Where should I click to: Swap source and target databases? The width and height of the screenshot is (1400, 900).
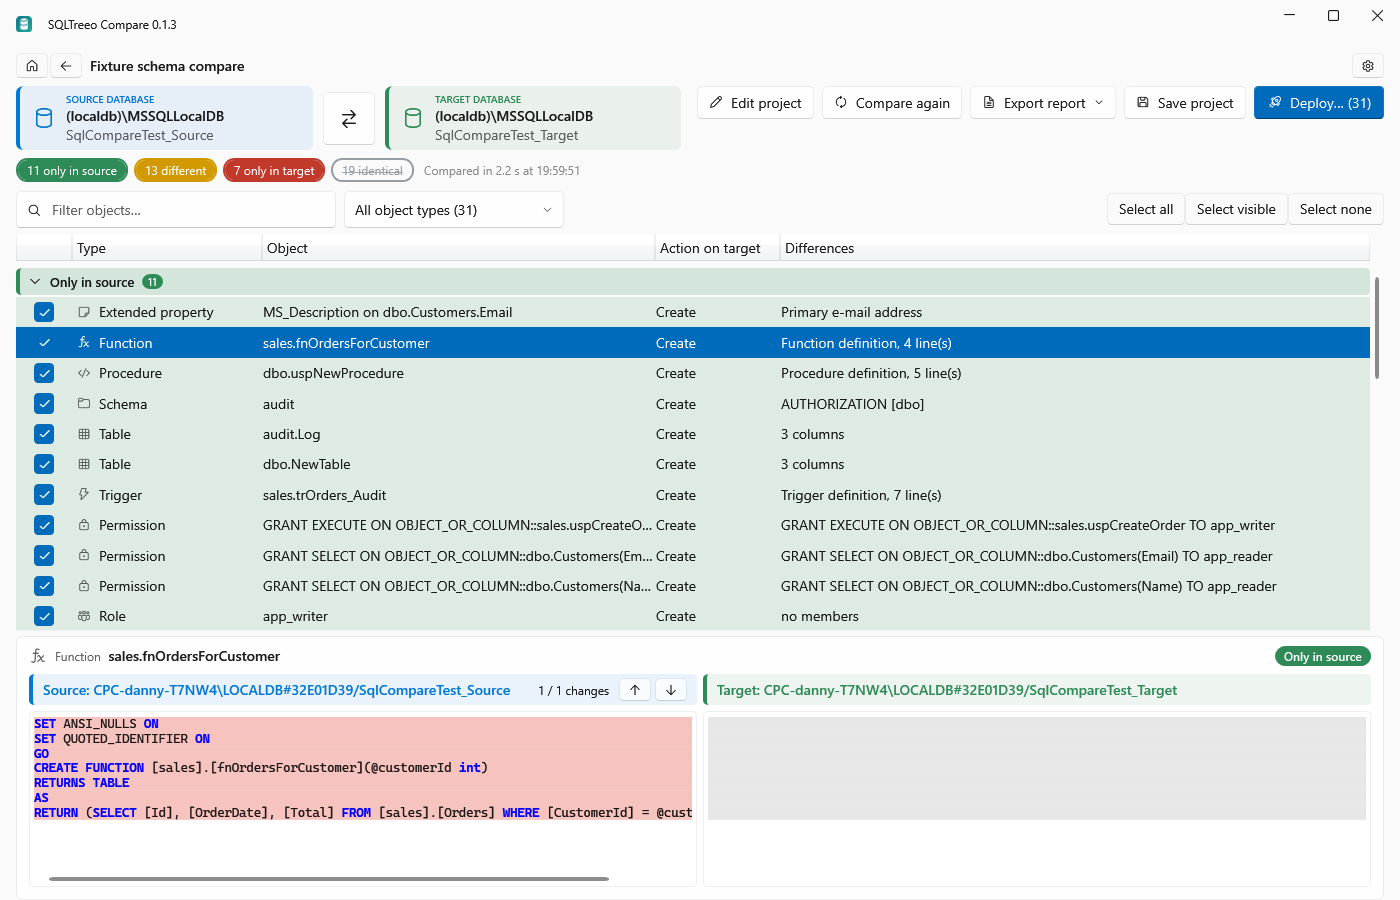point(349,119)
